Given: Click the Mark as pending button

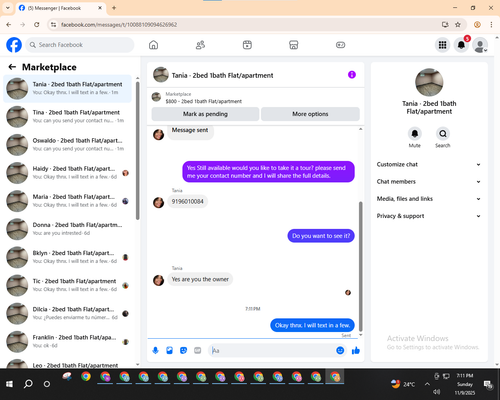Looking at the screenshot, I should [x=205, y=114].
